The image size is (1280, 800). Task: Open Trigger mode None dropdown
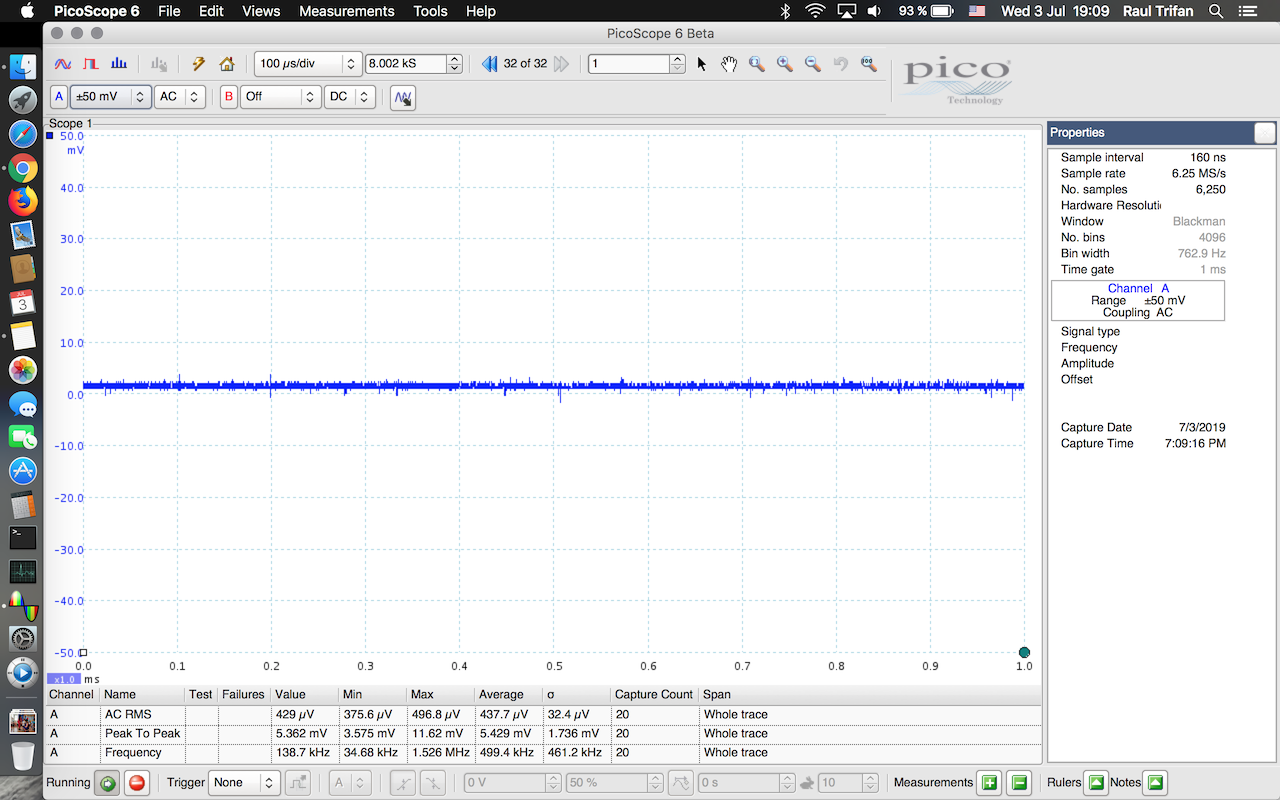244,783
